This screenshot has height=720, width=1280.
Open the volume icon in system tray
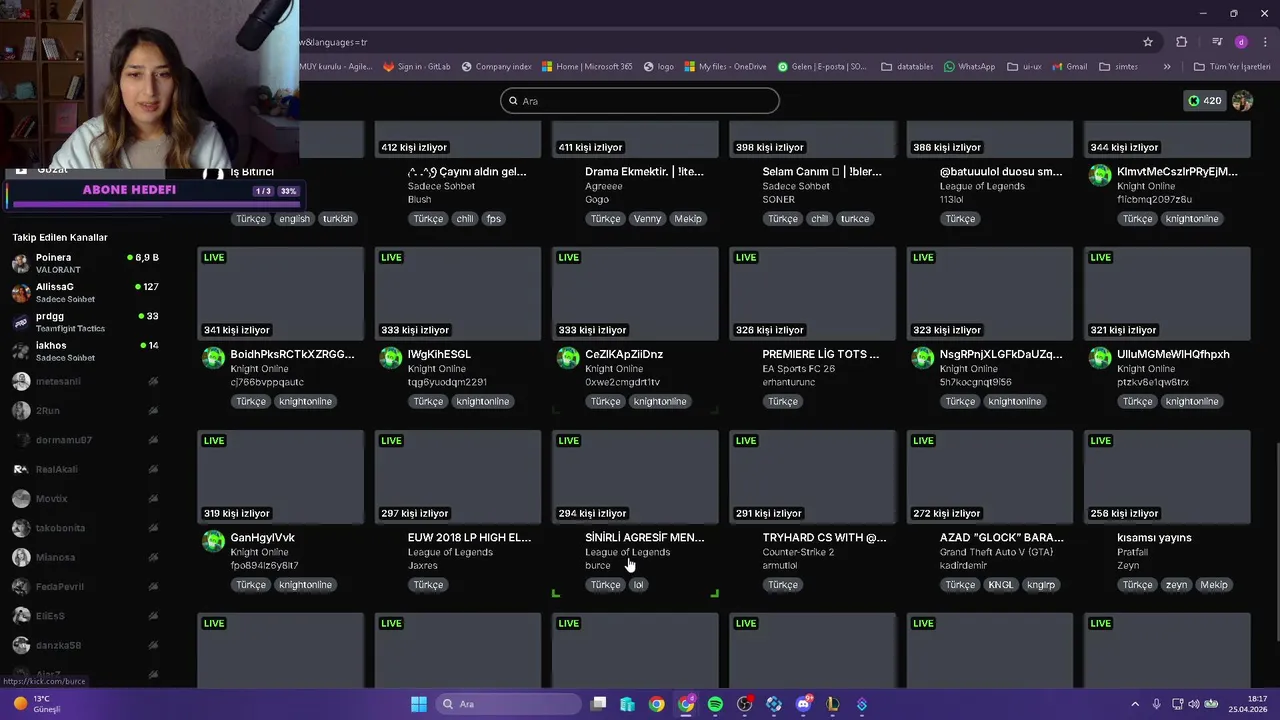1195,704
